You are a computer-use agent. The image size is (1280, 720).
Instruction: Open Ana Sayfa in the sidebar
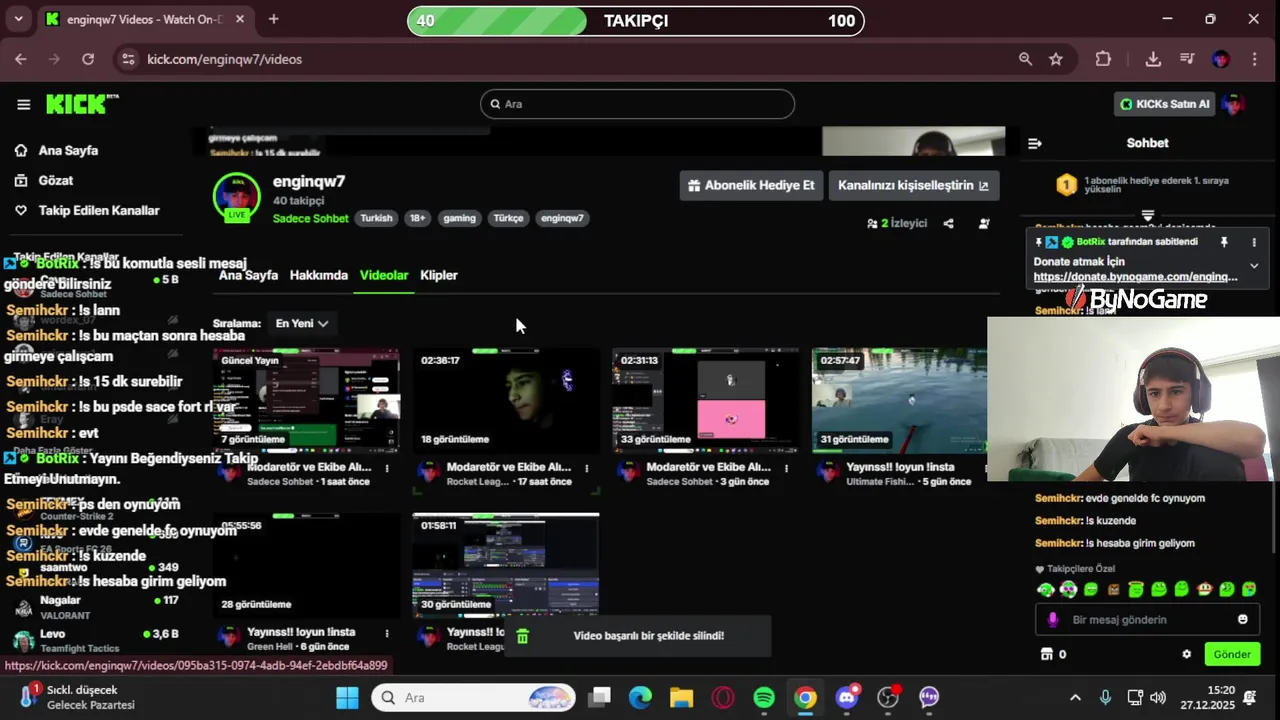coord(68,150)
